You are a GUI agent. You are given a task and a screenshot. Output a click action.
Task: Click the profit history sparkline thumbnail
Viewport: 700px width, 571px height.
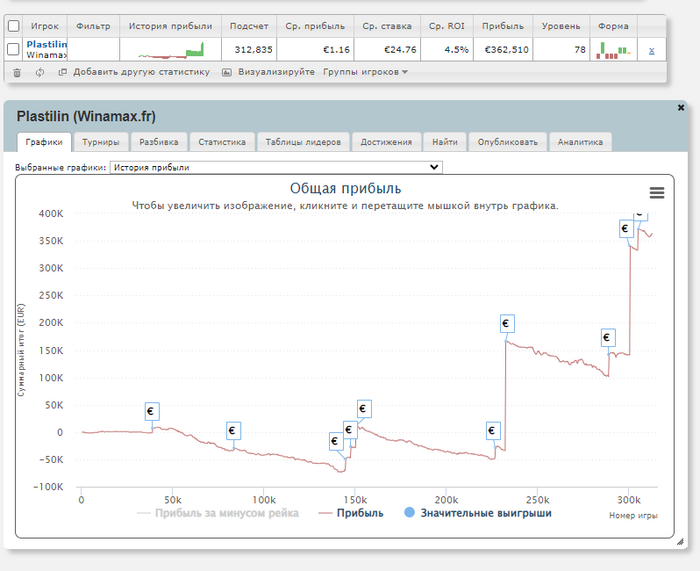pos(171,50)
